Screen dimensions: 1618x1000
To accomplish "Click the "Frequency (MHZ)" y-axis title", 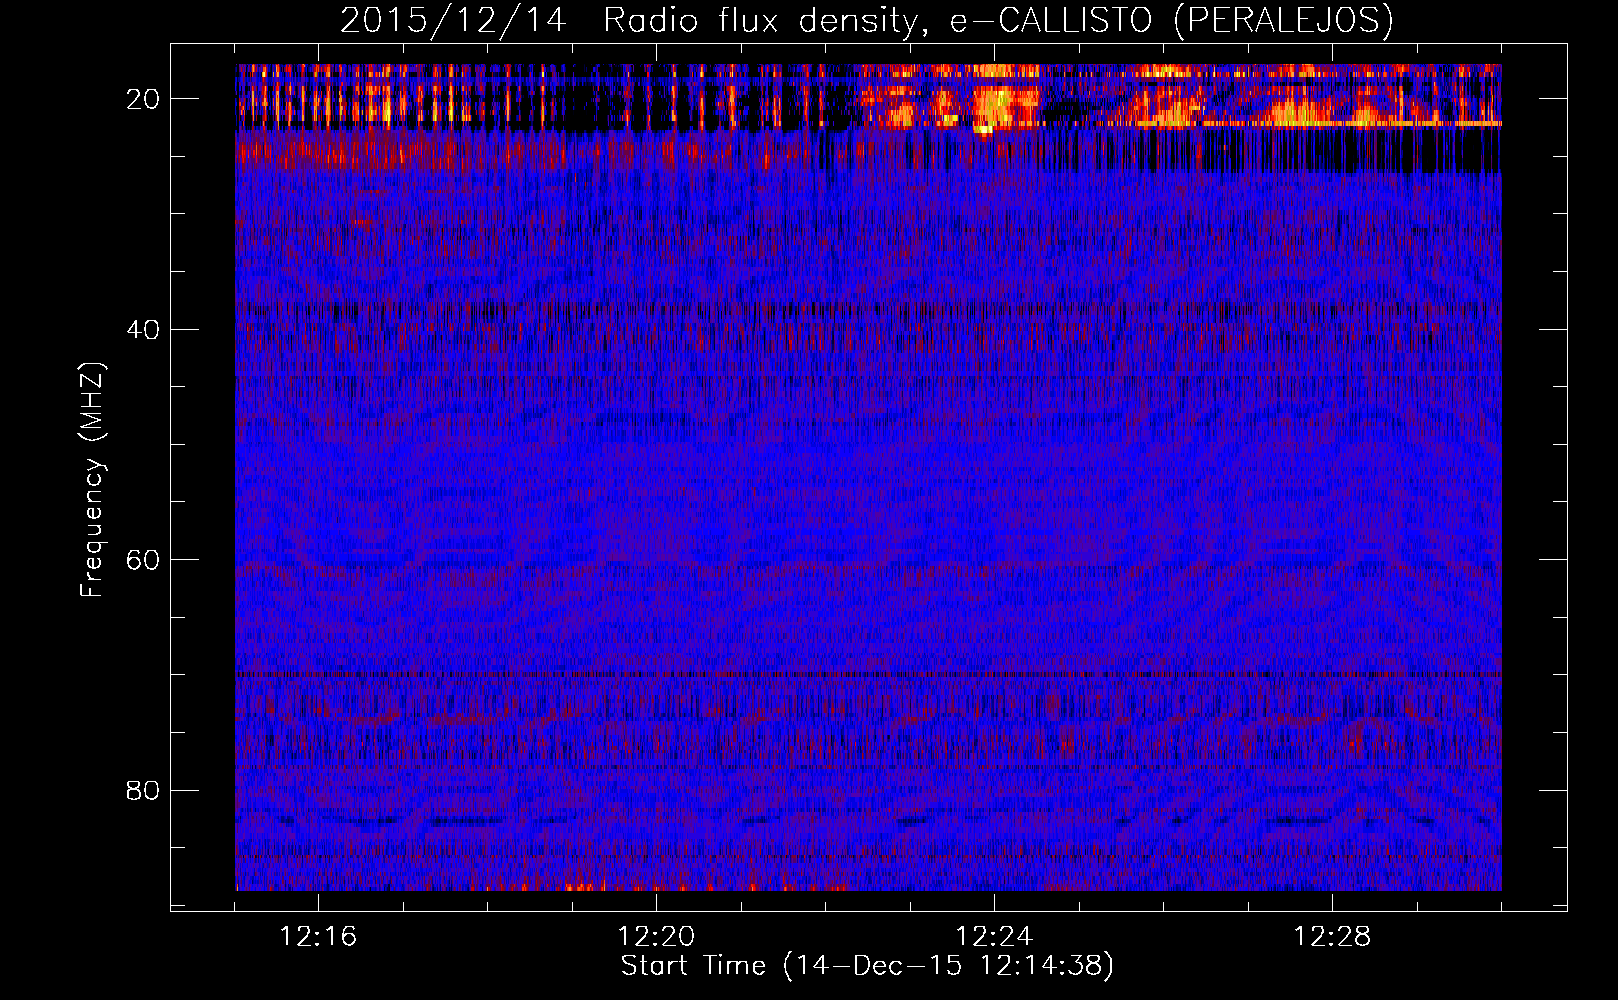I will [x=92, y=480].
